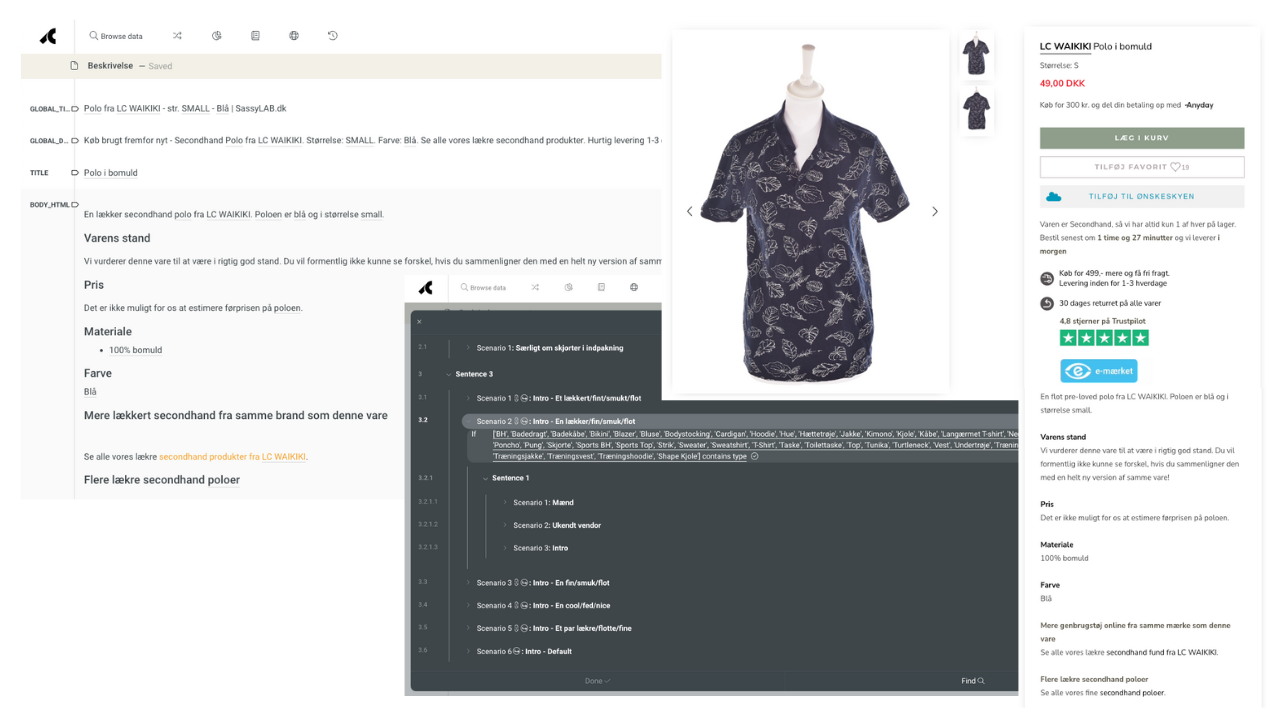Click the return icon by 30 dages returret
Screen dimensions: 1280x720
click(x=1047, y=303)
